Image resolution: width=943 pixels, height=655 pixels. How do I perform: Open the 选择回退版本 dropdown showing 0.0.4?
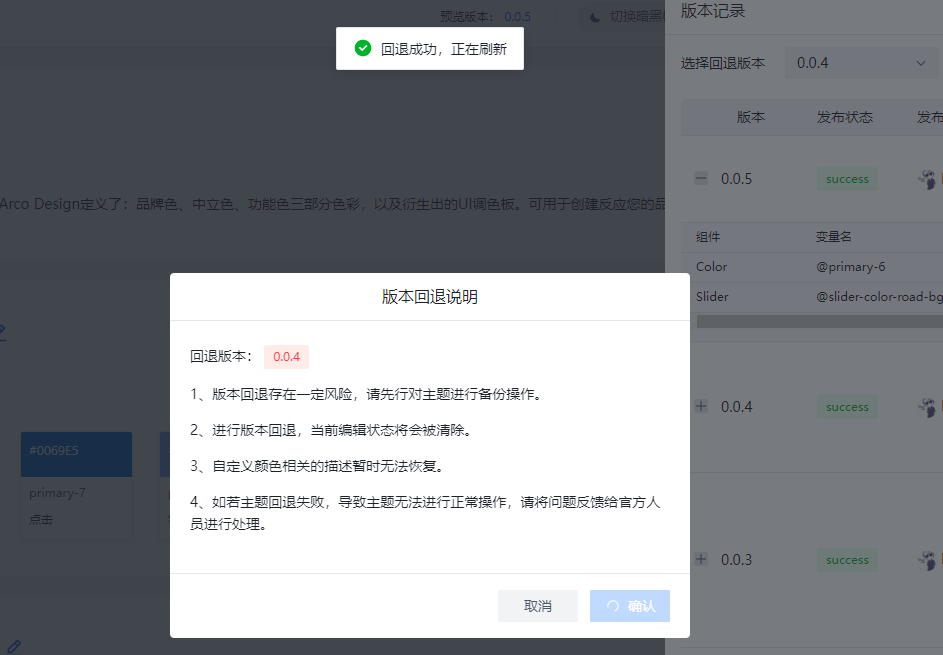pyautogui.click(x=861, y=63)
